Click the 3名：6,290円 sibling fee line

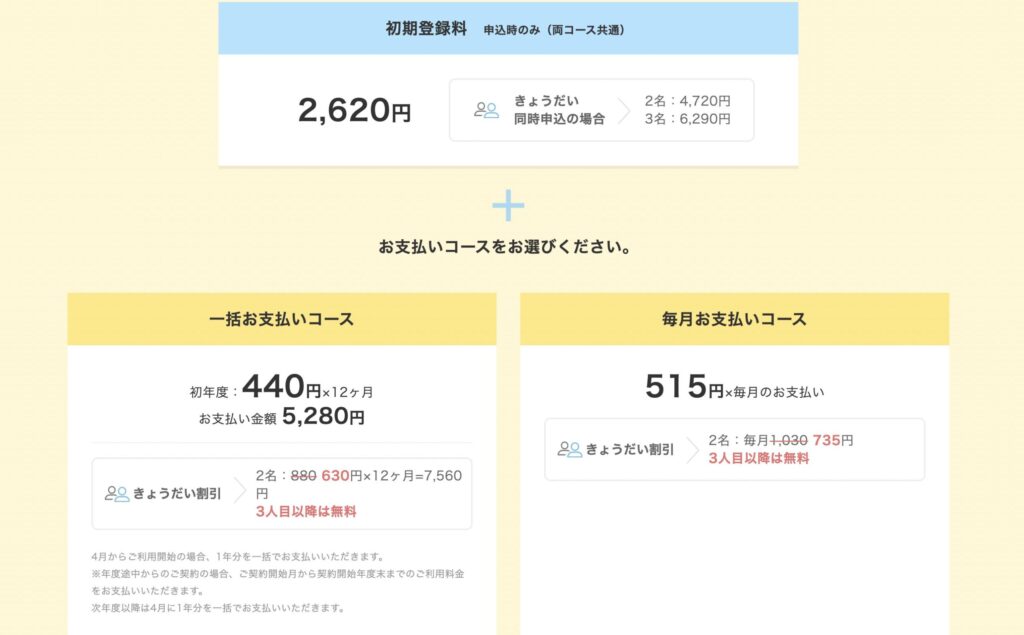pos(688,119)
